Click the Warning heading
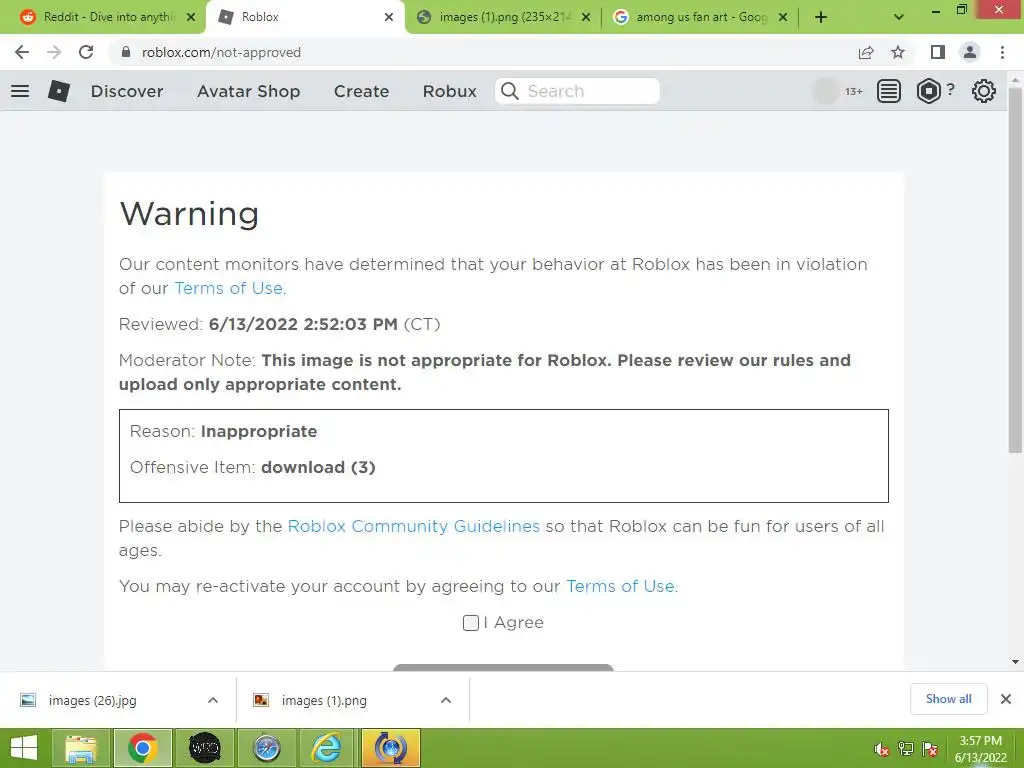This screenshot has width=1024, height=768. click(189, 214)
